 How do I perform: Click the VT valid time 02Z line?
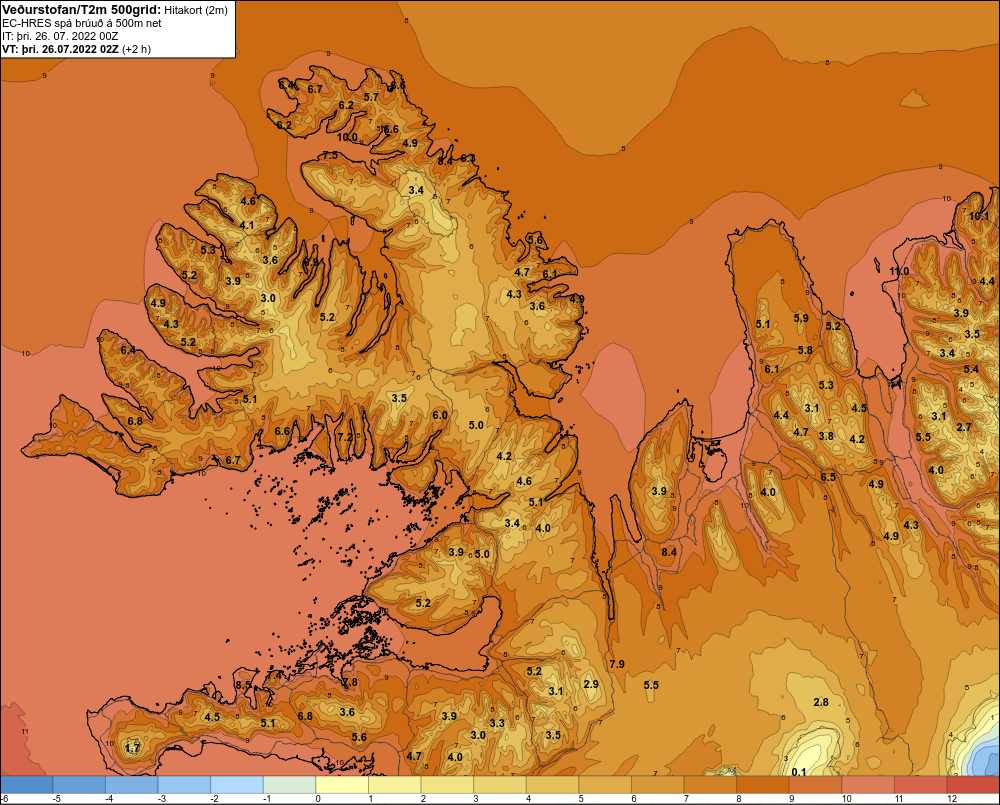[x=77, y=49]
